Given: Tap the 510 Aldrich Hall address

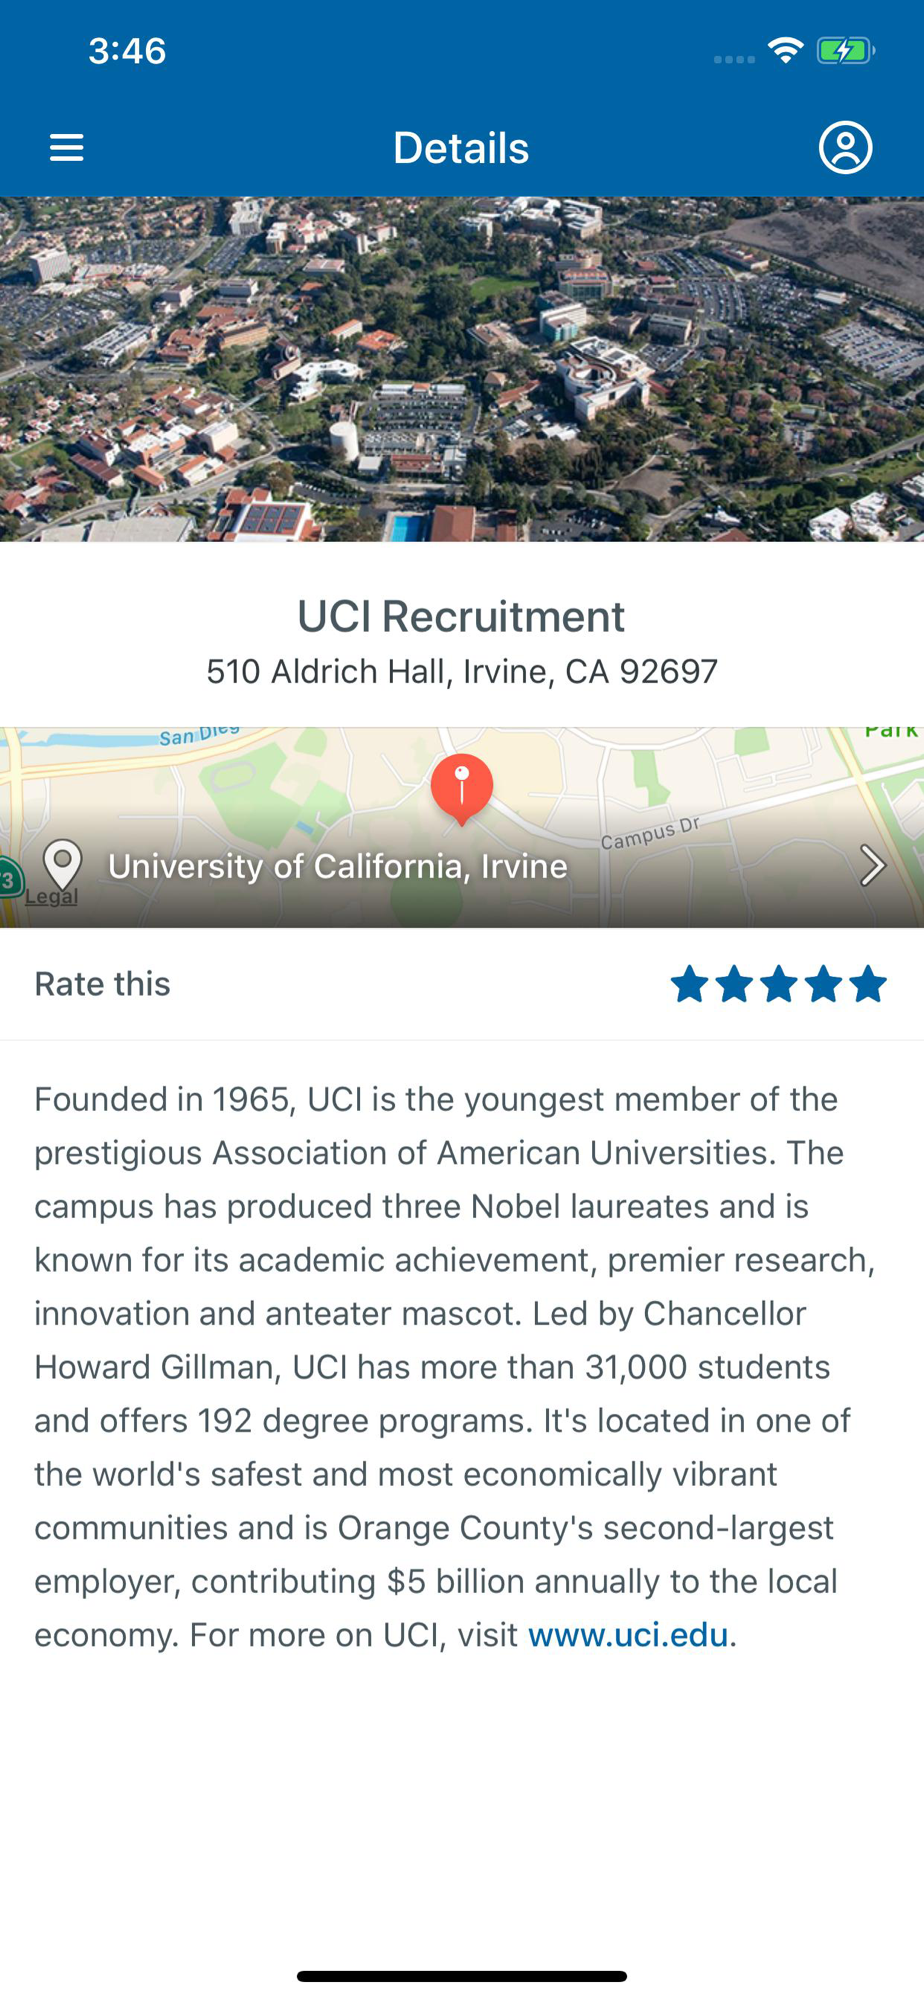Looking at the screenshot, I should click(462, 671).
